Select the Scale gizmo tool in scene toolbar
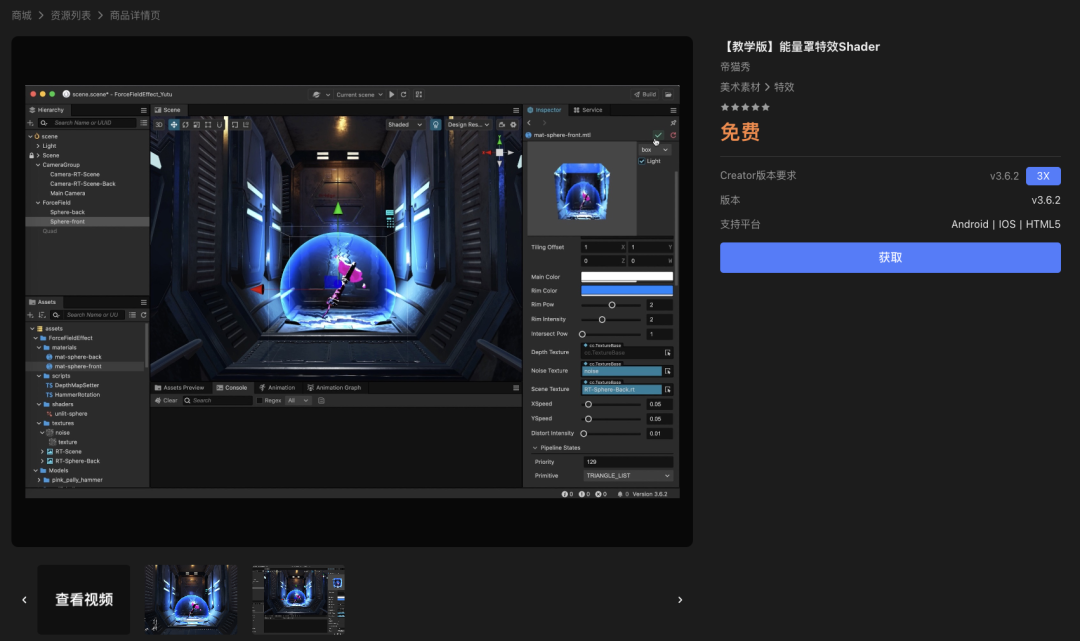The height and width of the screenshot is (641, 1080). [196, 125]
